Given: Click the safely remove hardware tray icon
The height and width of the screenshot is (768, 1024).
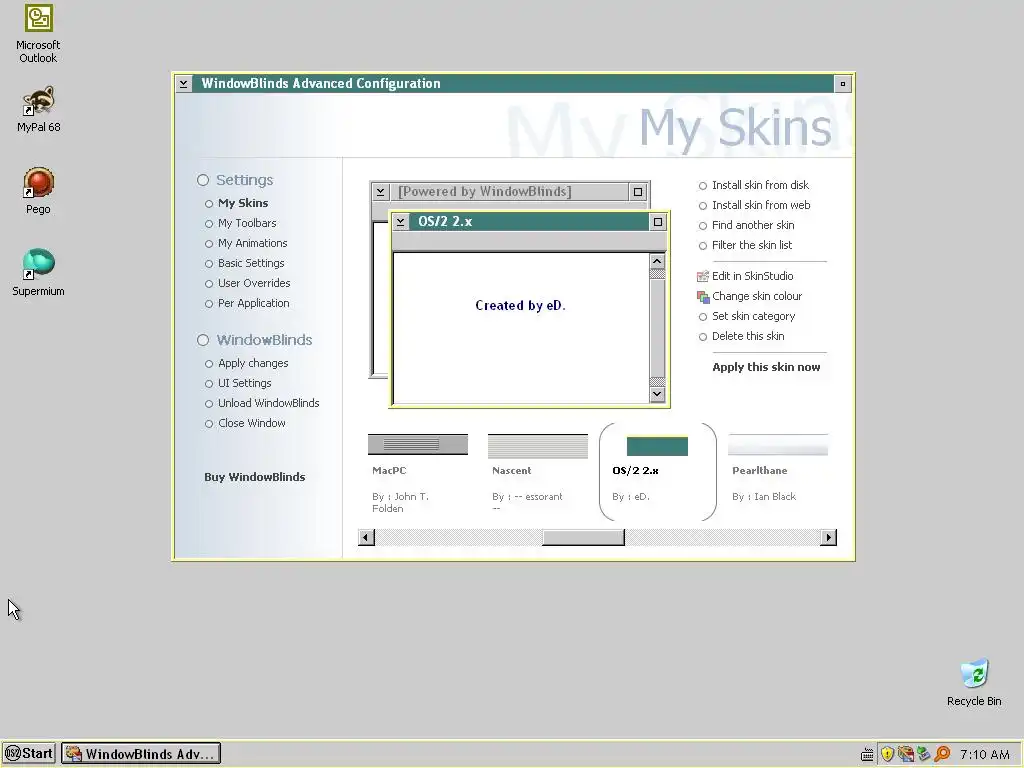Looking at the screenshot, I should tap(923, 754).
